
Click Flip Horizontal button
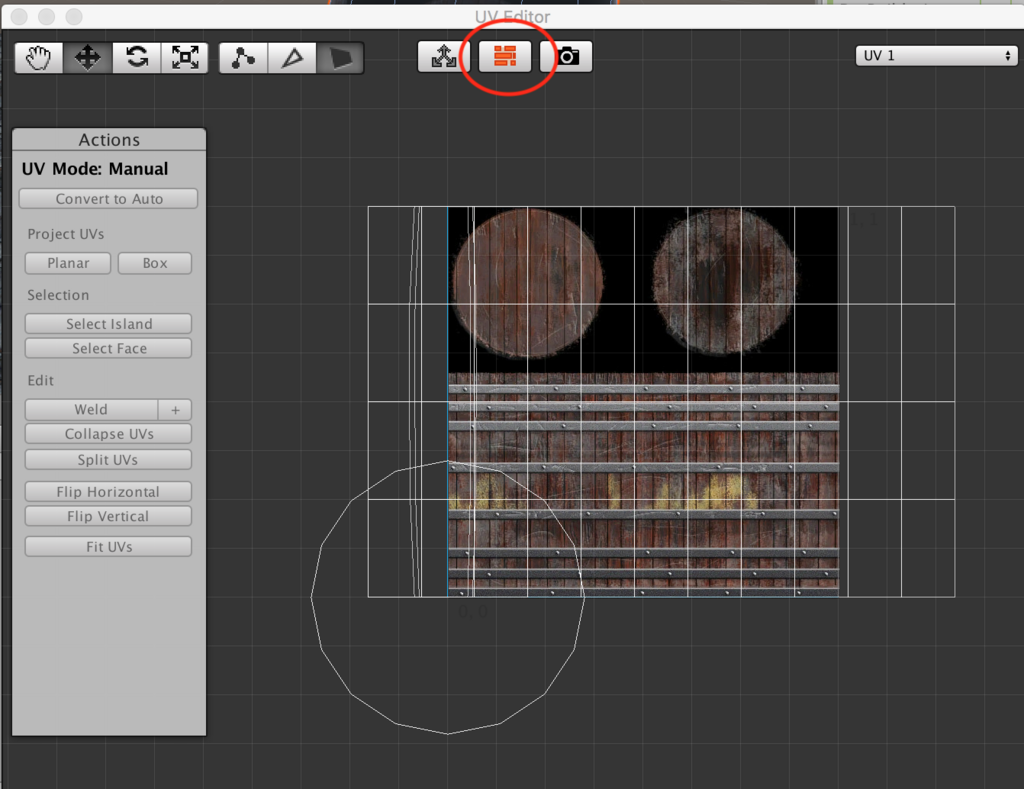pos(108,492)
